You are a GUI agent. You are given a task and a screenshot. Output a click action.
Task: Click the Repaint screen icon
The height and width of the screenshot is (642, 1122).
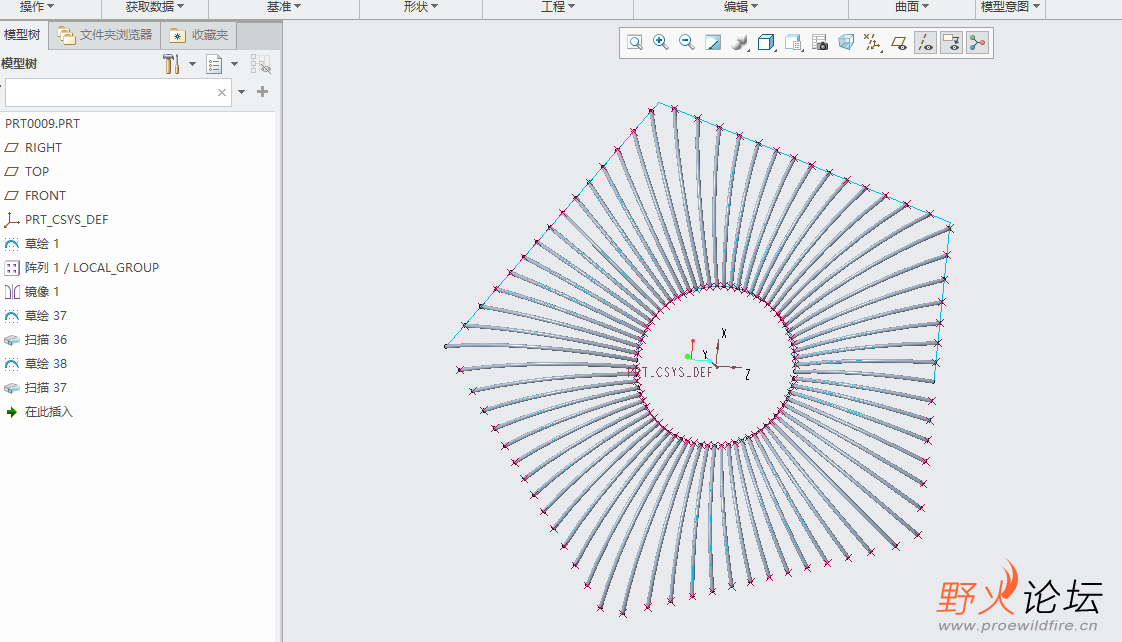click(x=714, y=42)
